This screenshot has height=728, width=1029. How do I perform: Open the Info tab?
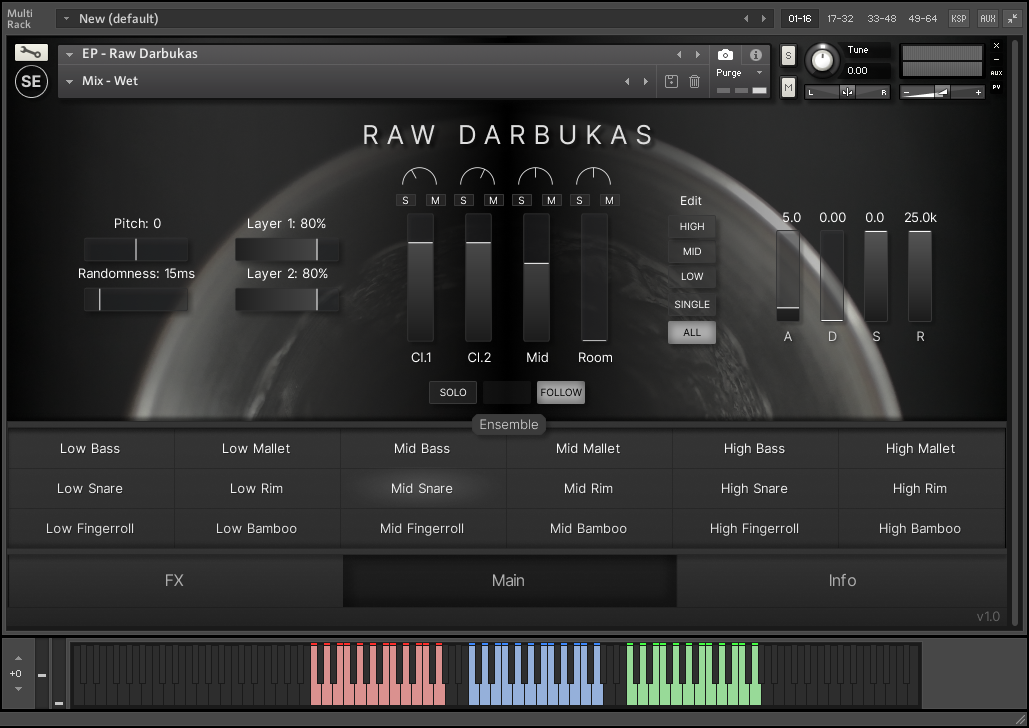(841, 581)
